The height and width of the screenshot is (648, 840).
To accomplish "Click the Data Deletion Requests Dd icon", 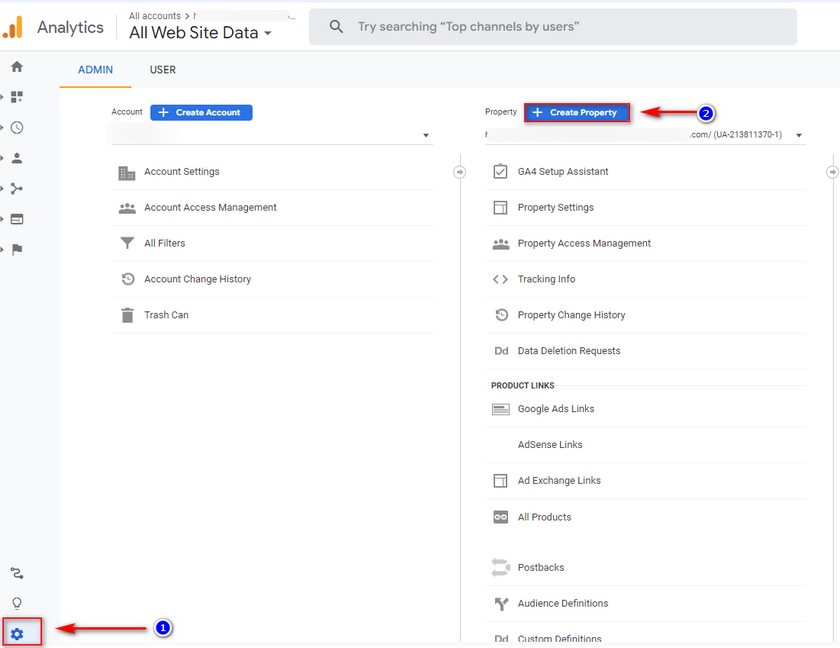I will coord(501,351).
